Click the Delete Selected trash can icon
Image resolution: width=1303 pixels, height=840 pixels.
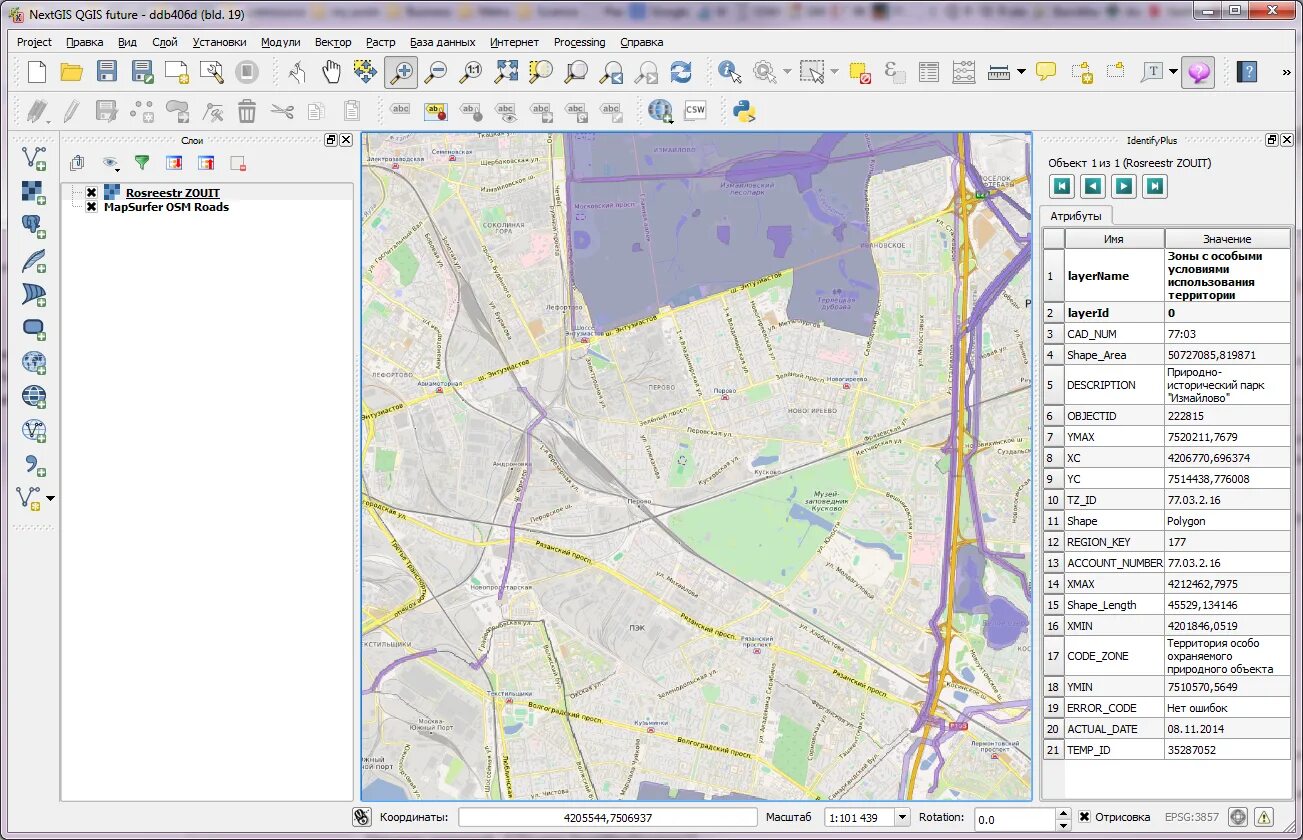click(247, 111)
